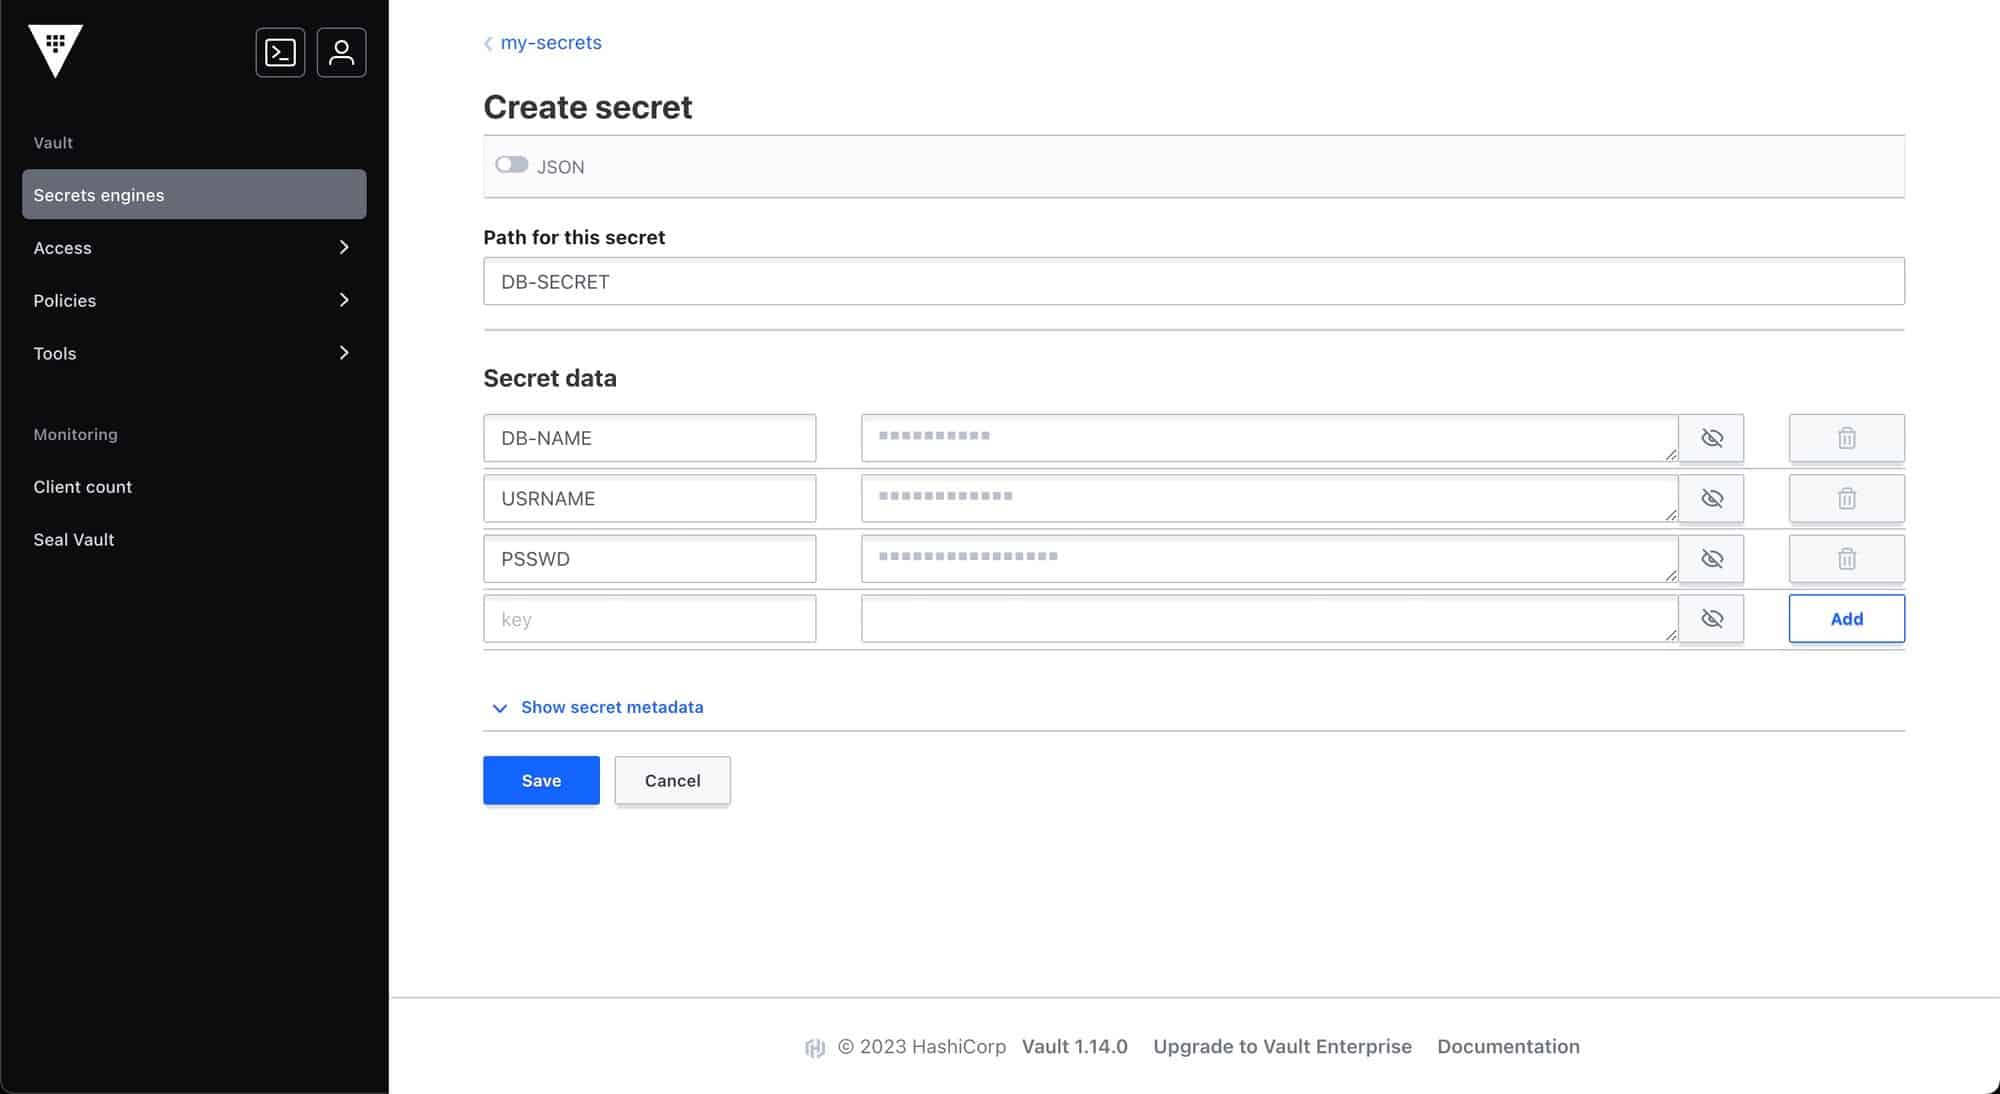2000x1094 pixels.
Task: Click the Save button
Action: tap(541, 780)
